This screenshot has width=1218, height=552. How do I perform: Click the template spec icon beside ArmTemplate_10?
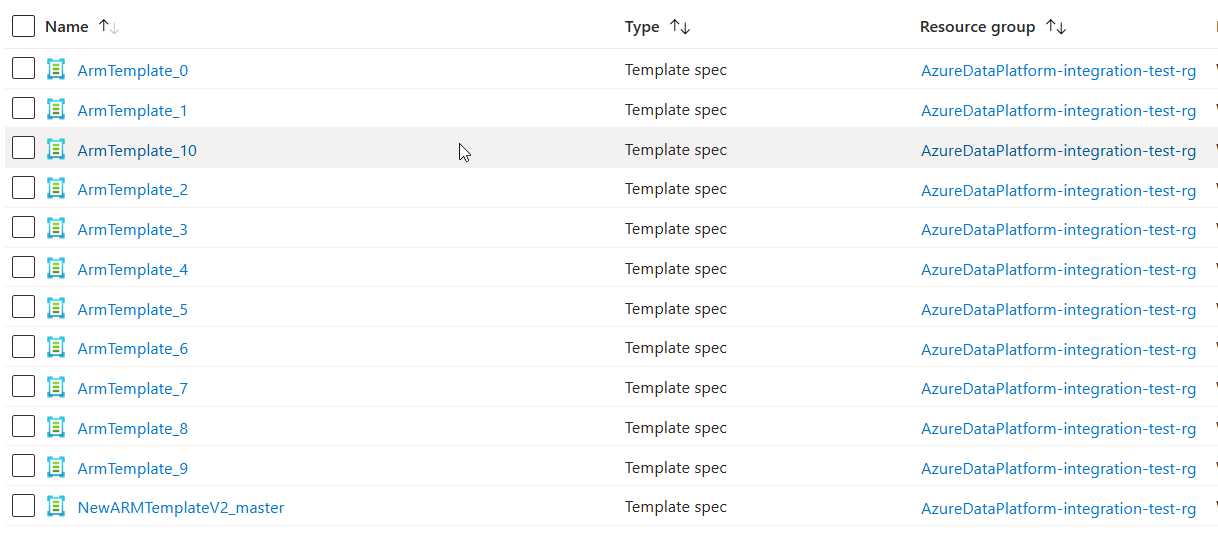point(56,149)
